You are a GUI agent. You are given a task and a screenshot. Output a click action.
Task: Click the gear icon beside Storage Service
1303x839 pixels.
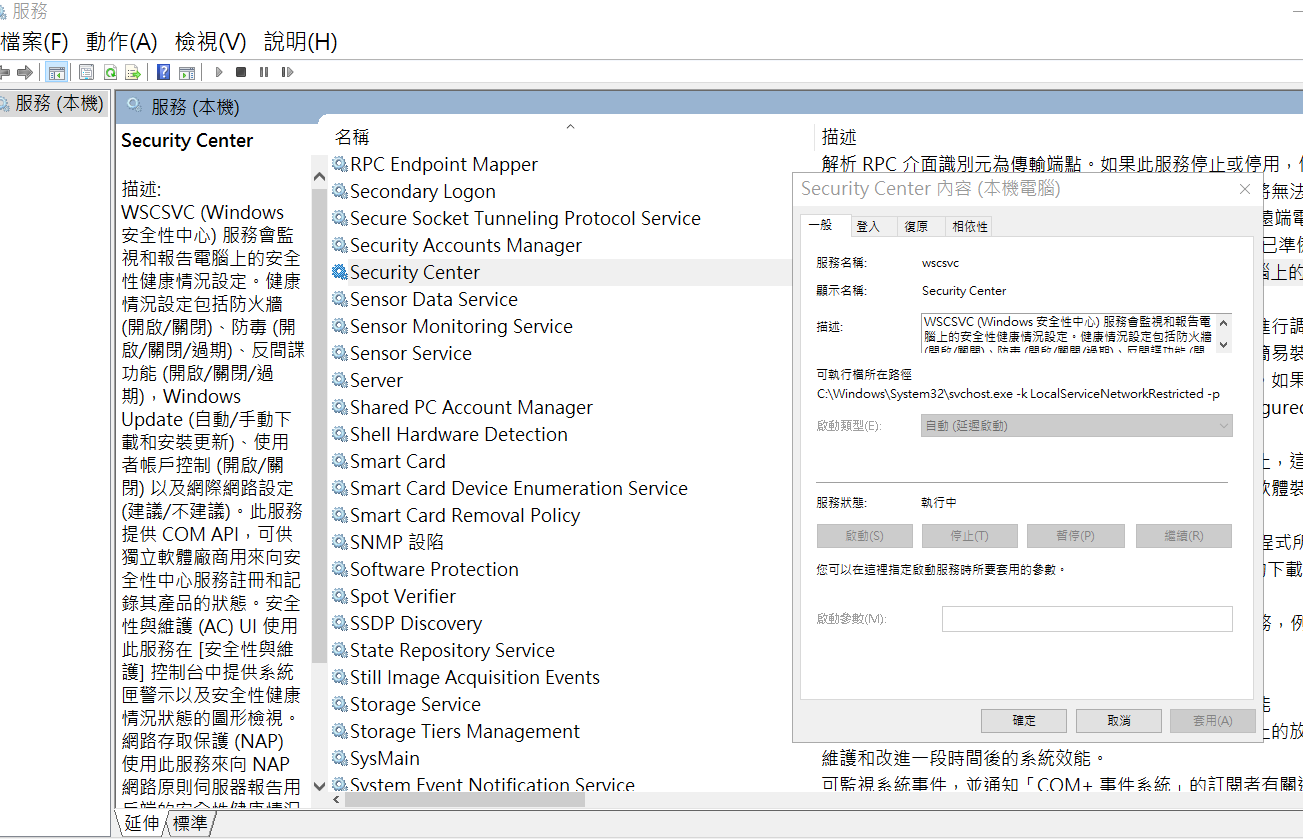click(340, 704)
